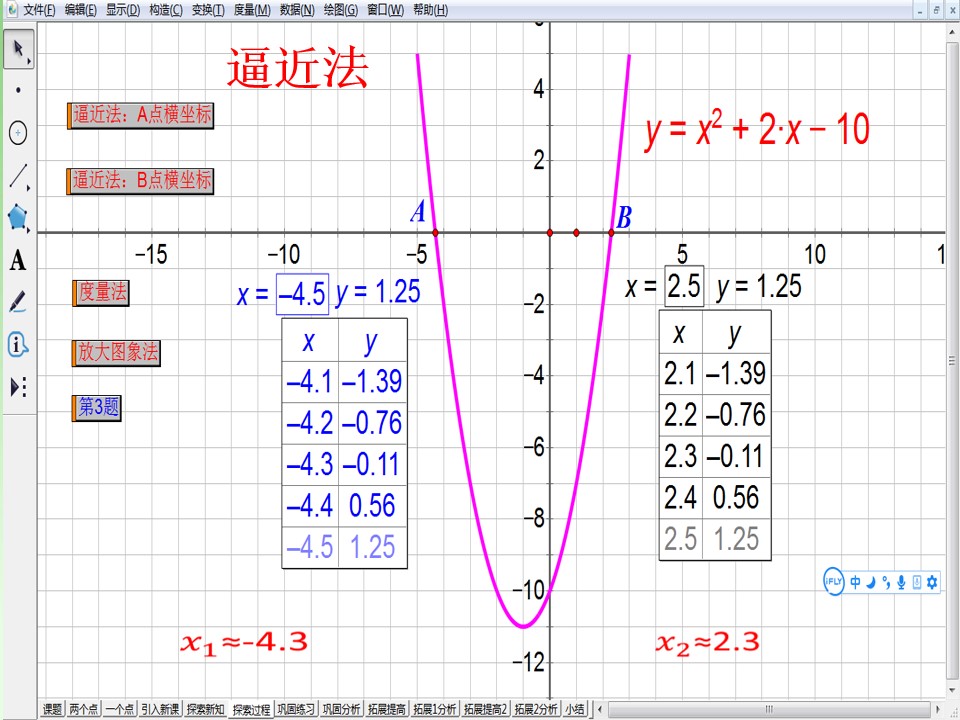
Task: Toggle the punctuation mode icon
Action: [887, 582]
